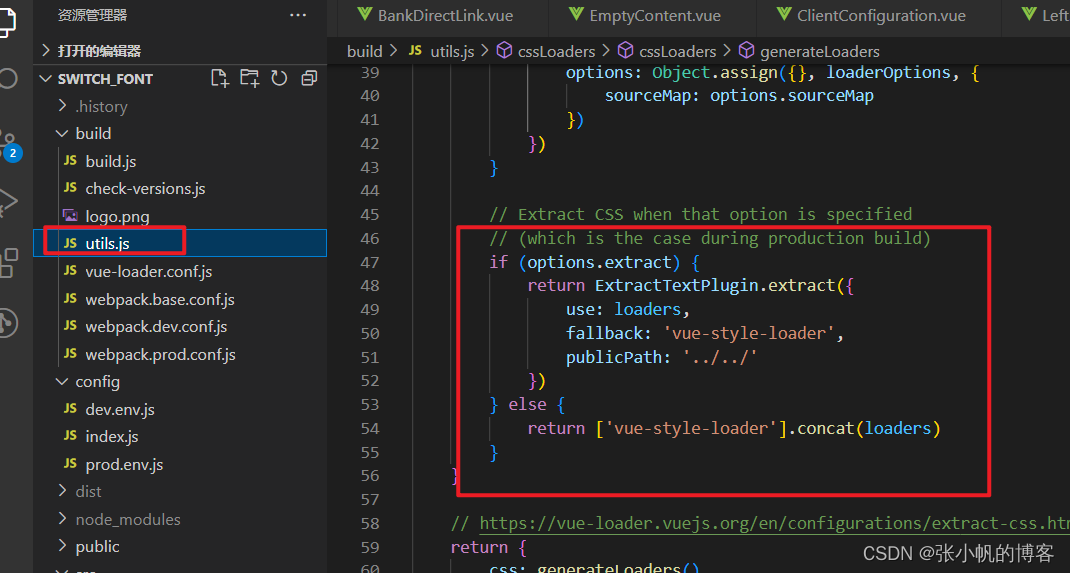This screenshot has height=573, width=1070.
Task: Click the New File icon in SWITCH_FONT
Action: point(220,78)
